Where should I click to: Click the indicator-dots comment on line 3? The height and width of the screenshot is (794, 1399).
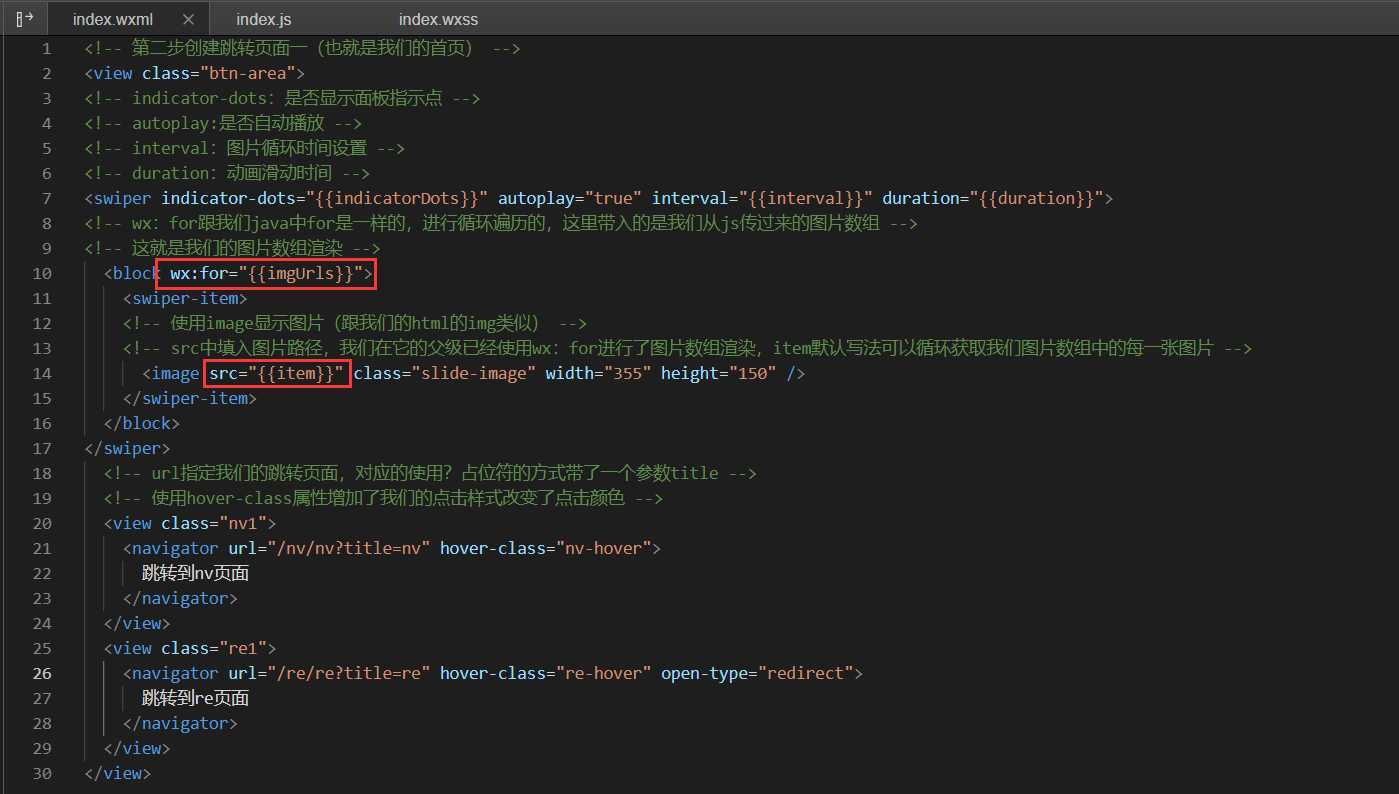[282, 98]
